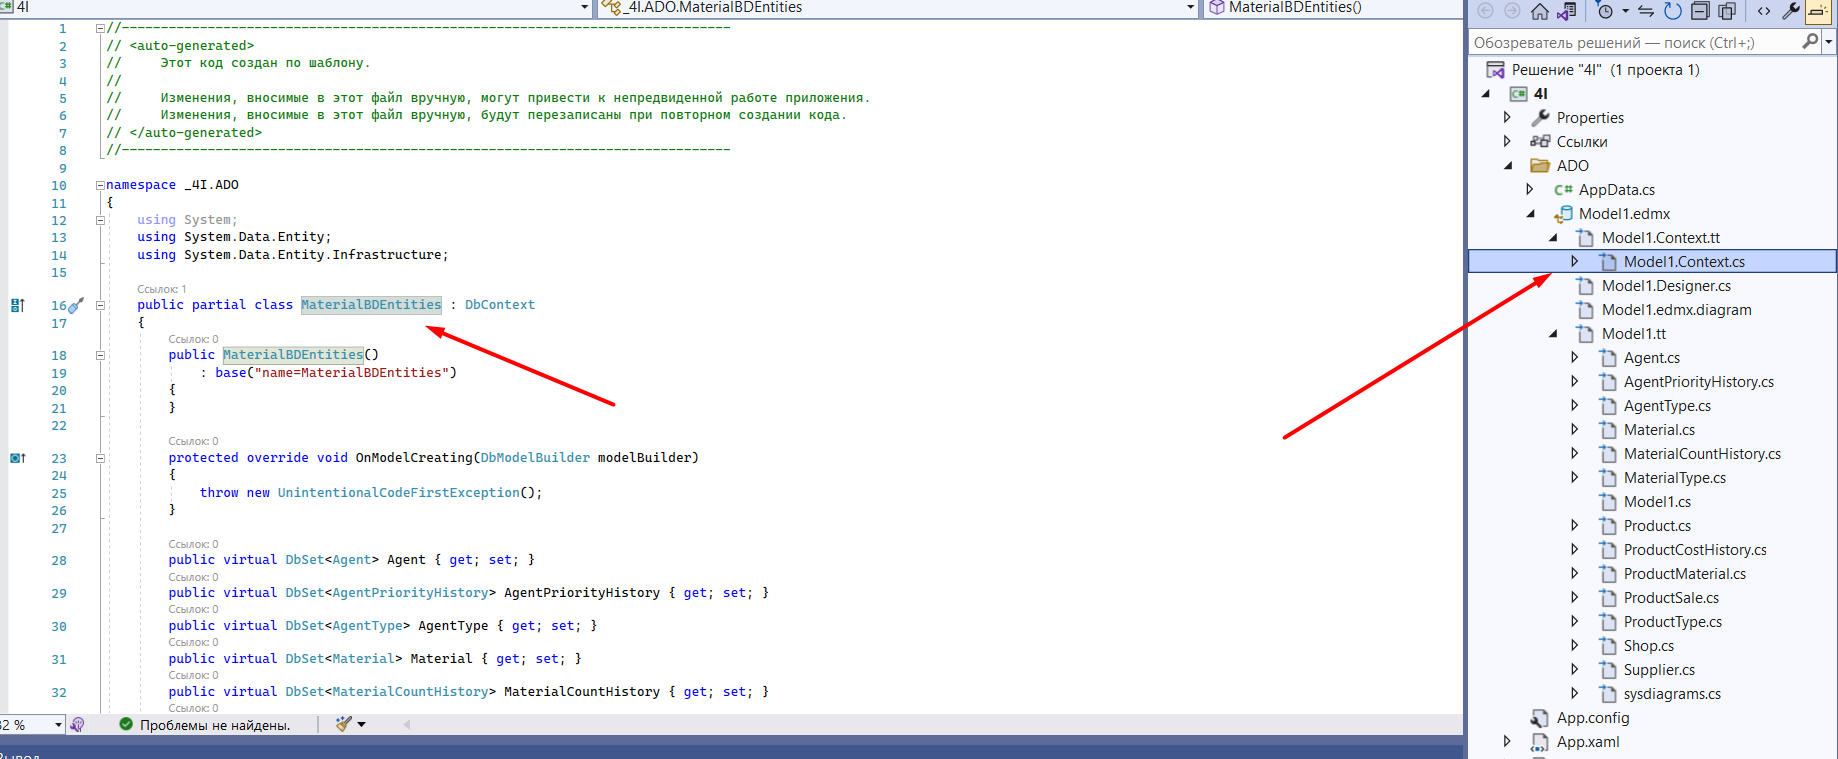The image size is (1838, 759).
Task: Sync with active document arrows icon
Action: (x=1646, y=11)
